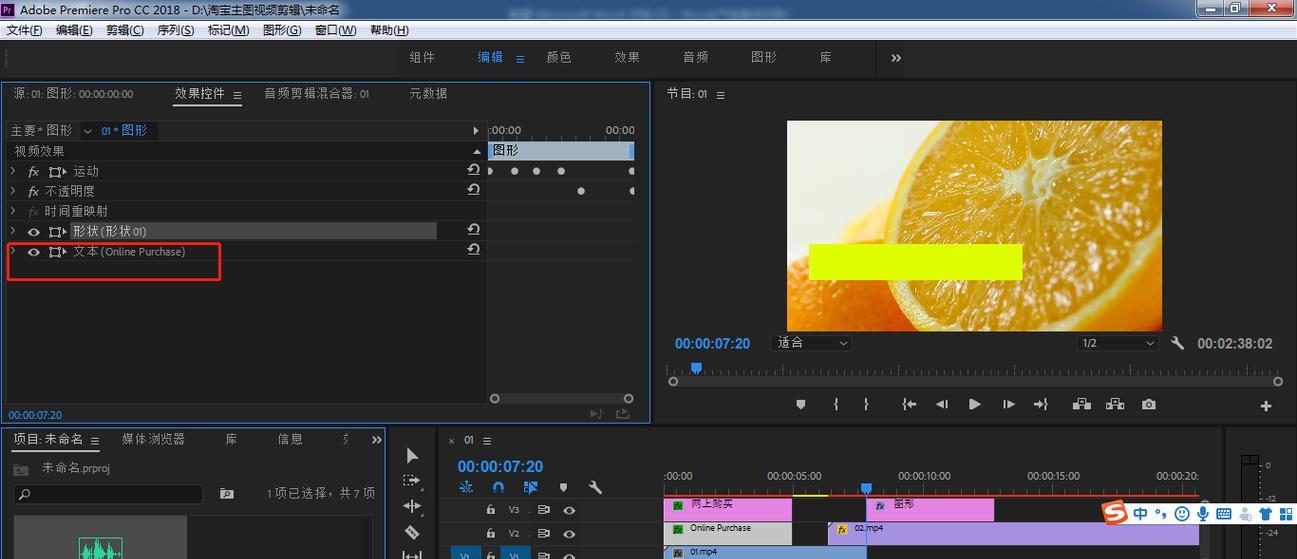Go to Out point in Program monitor
The height and width of the screenshot is (559, 1297).
click(x=1041, y=405)
